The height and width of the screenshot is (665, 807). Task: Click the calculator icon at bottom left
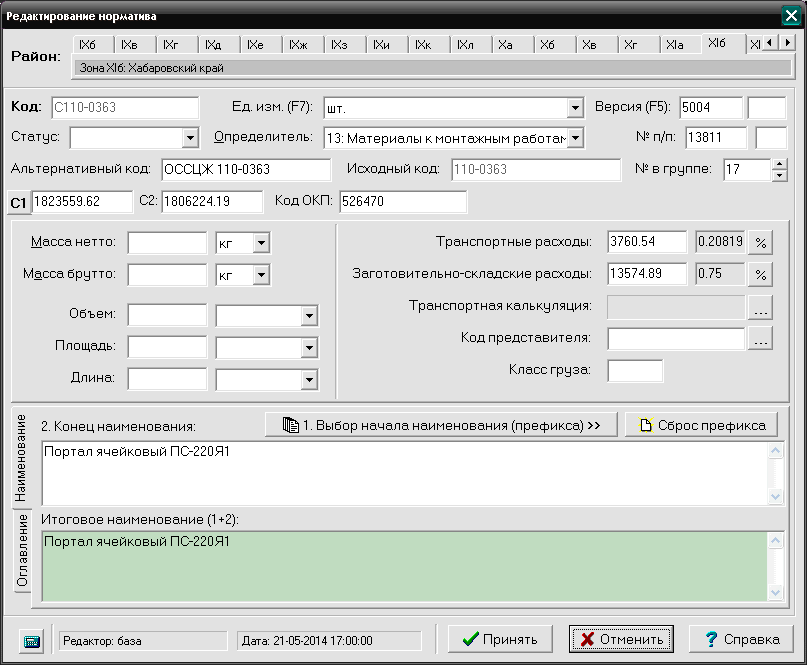(32, 640)
